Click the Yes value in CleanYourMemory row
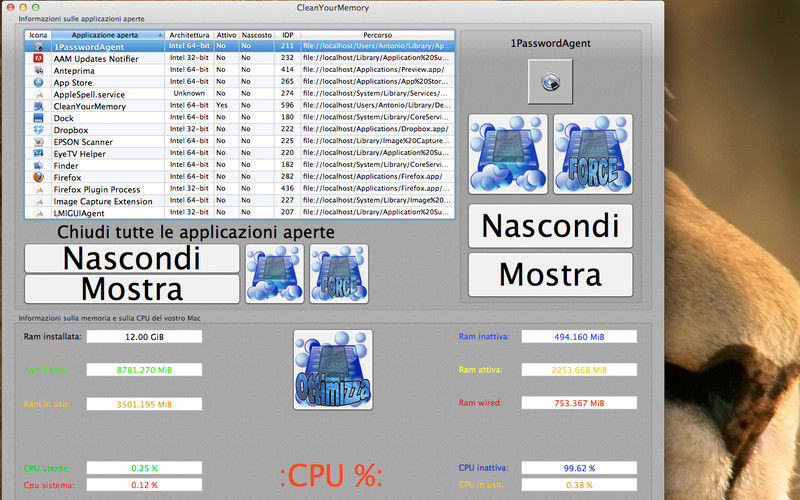Image resolution: width=800 pixels, height=500 pixels. [x=222, y=105]
